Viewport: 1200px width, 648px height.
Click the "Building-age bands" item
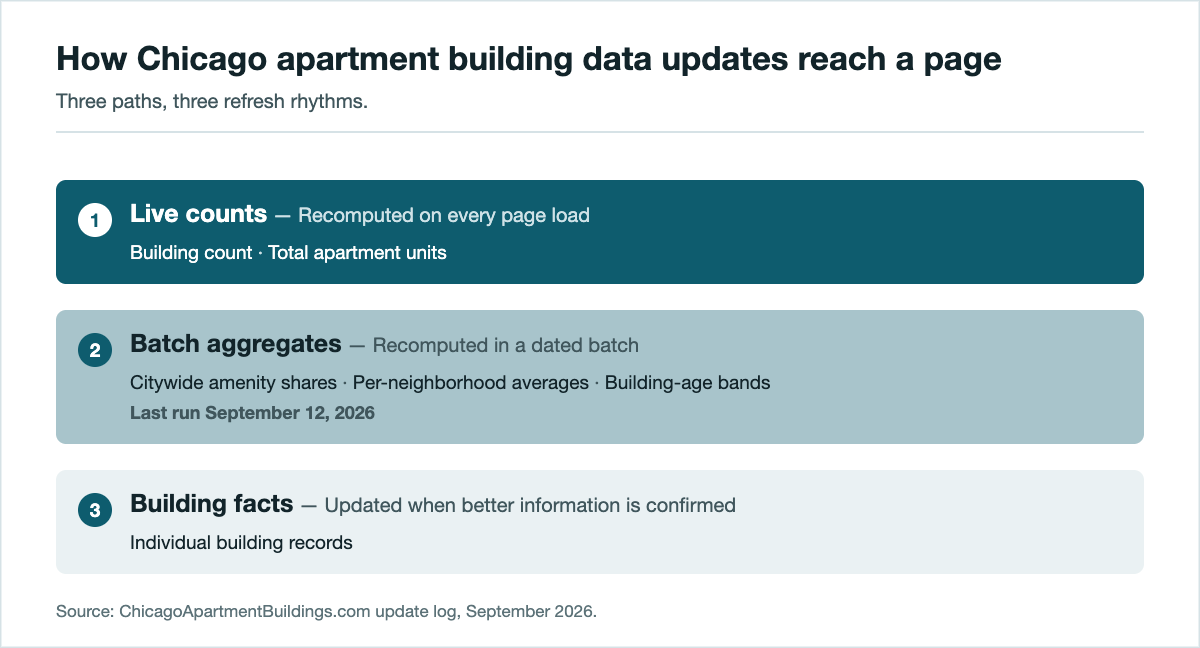688,383
